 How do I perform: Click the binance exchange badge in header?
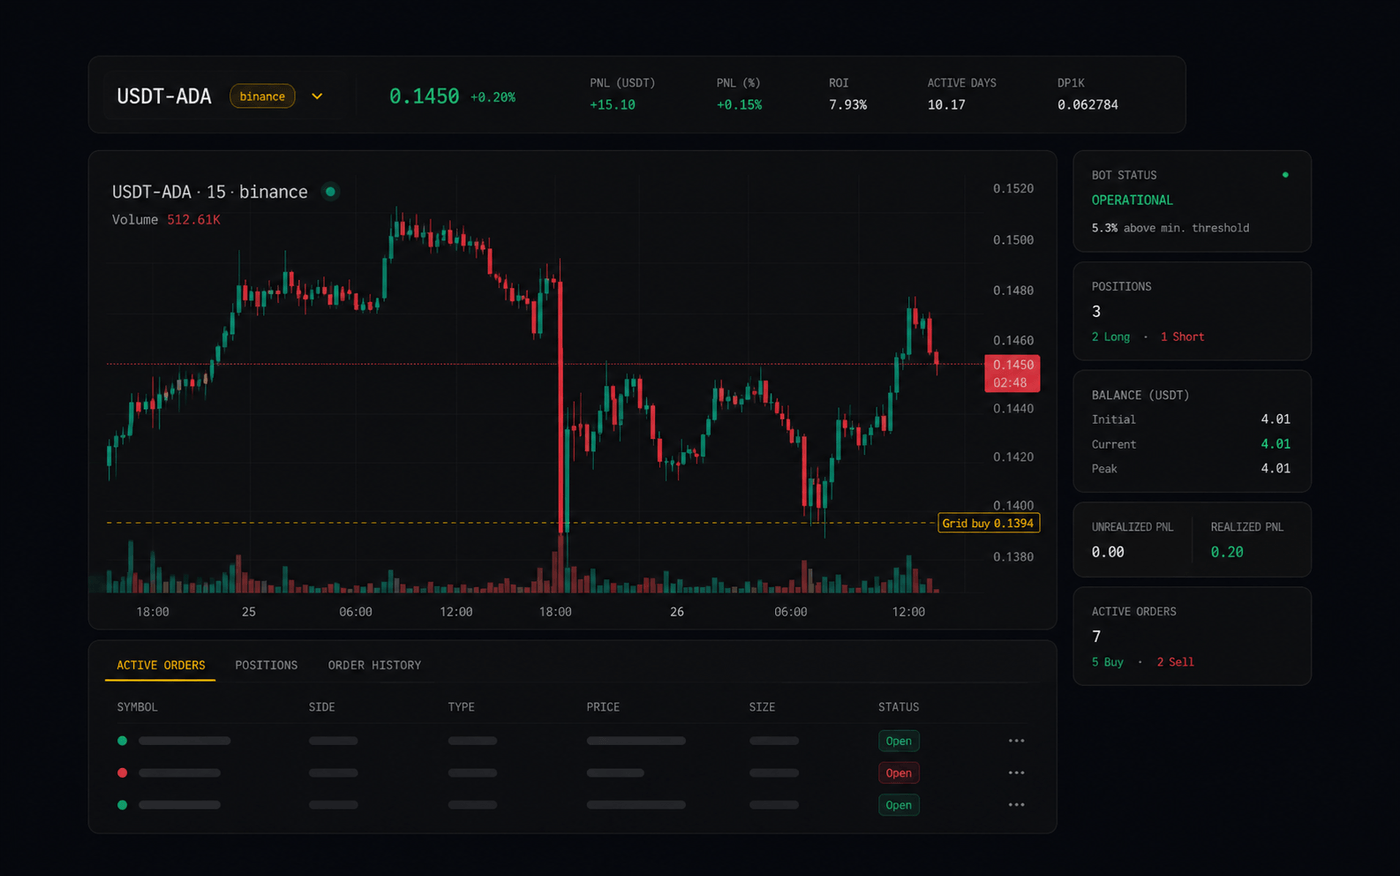(262, 96)
